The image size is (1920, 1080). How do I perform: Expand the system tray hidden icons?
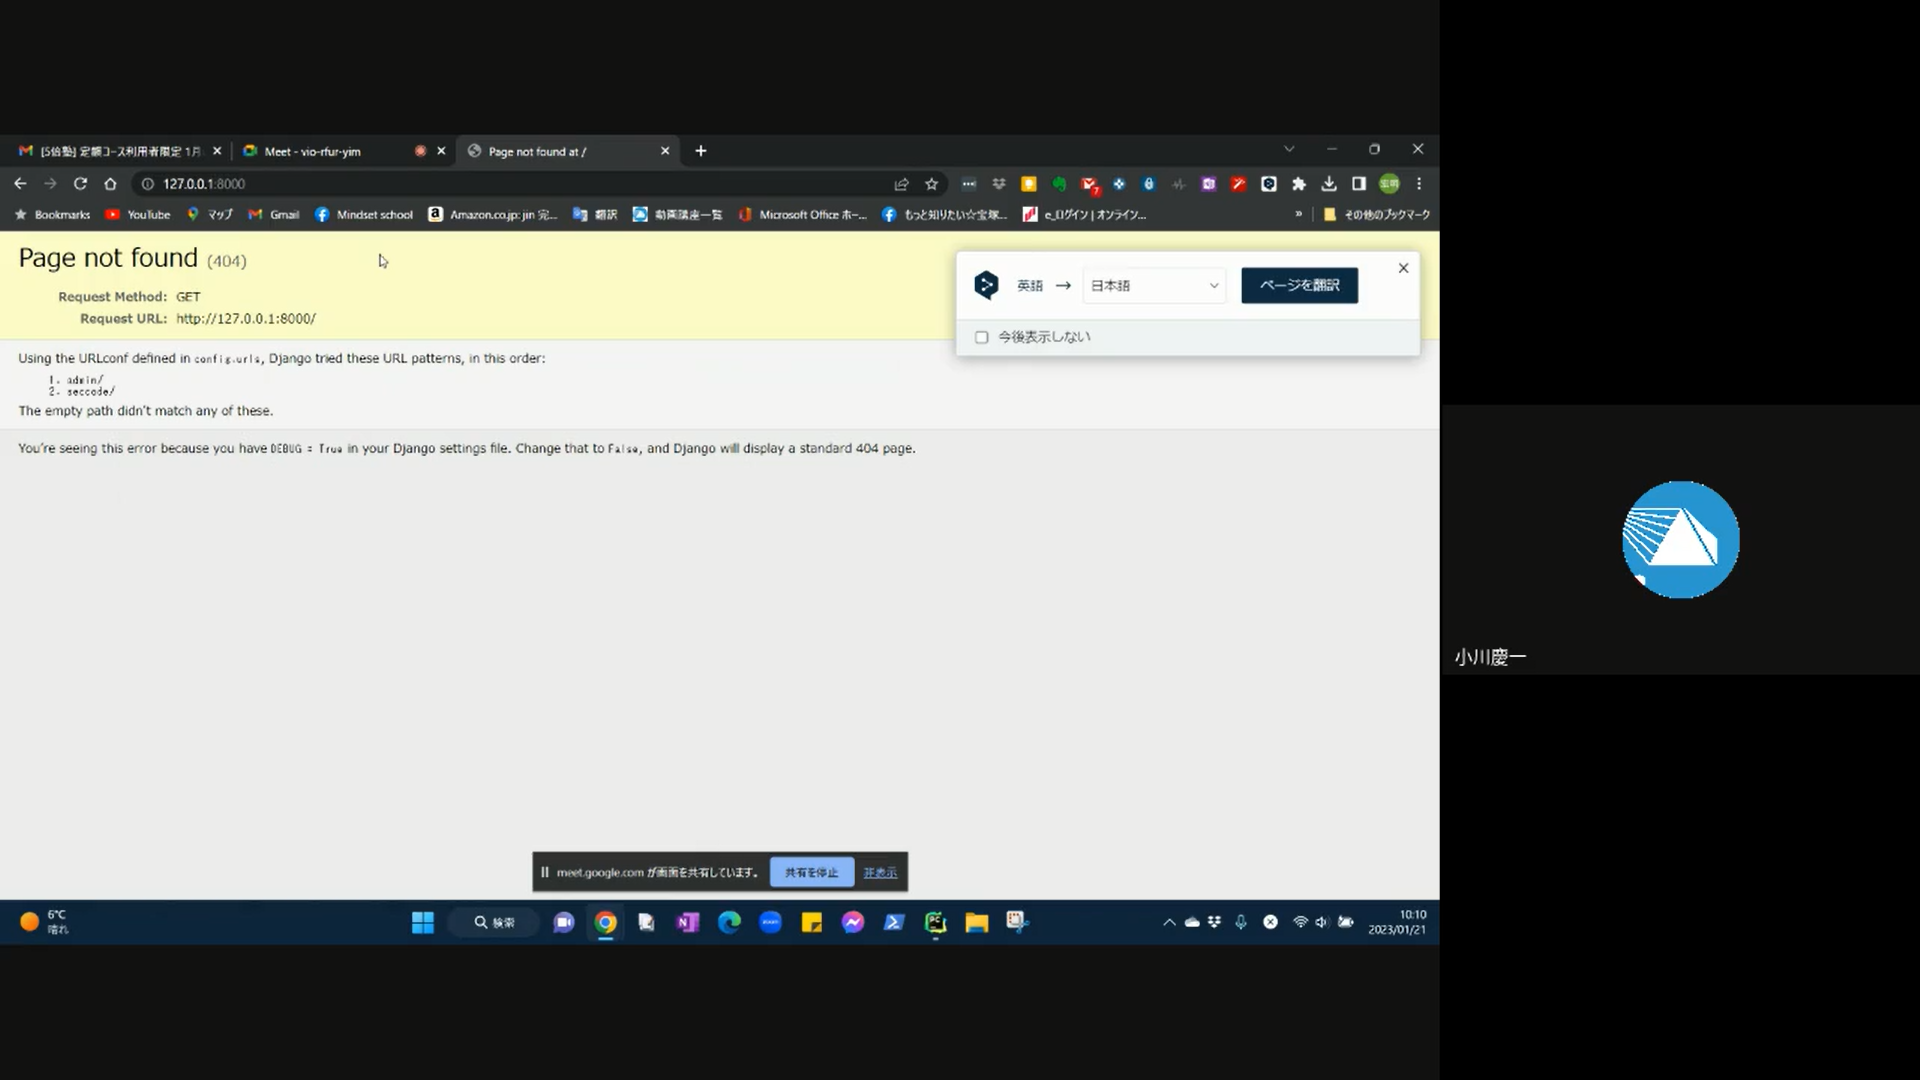click(1168, 922)
